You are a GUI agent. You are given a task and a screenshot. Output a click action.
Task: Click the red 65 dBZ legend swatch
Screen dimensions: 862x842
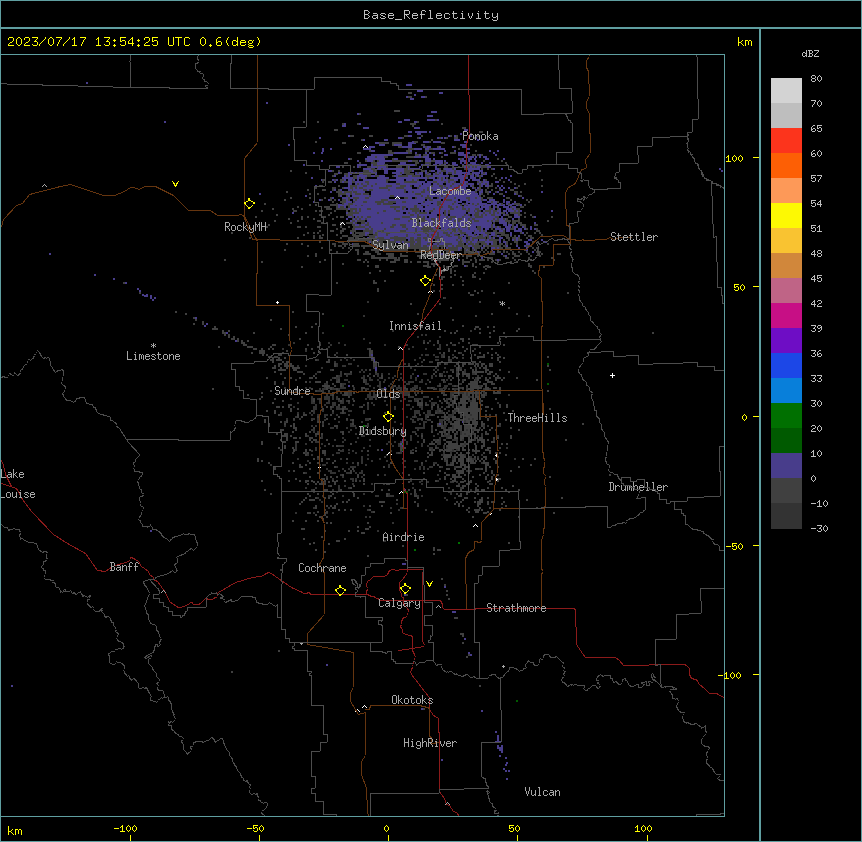point(786,140)
